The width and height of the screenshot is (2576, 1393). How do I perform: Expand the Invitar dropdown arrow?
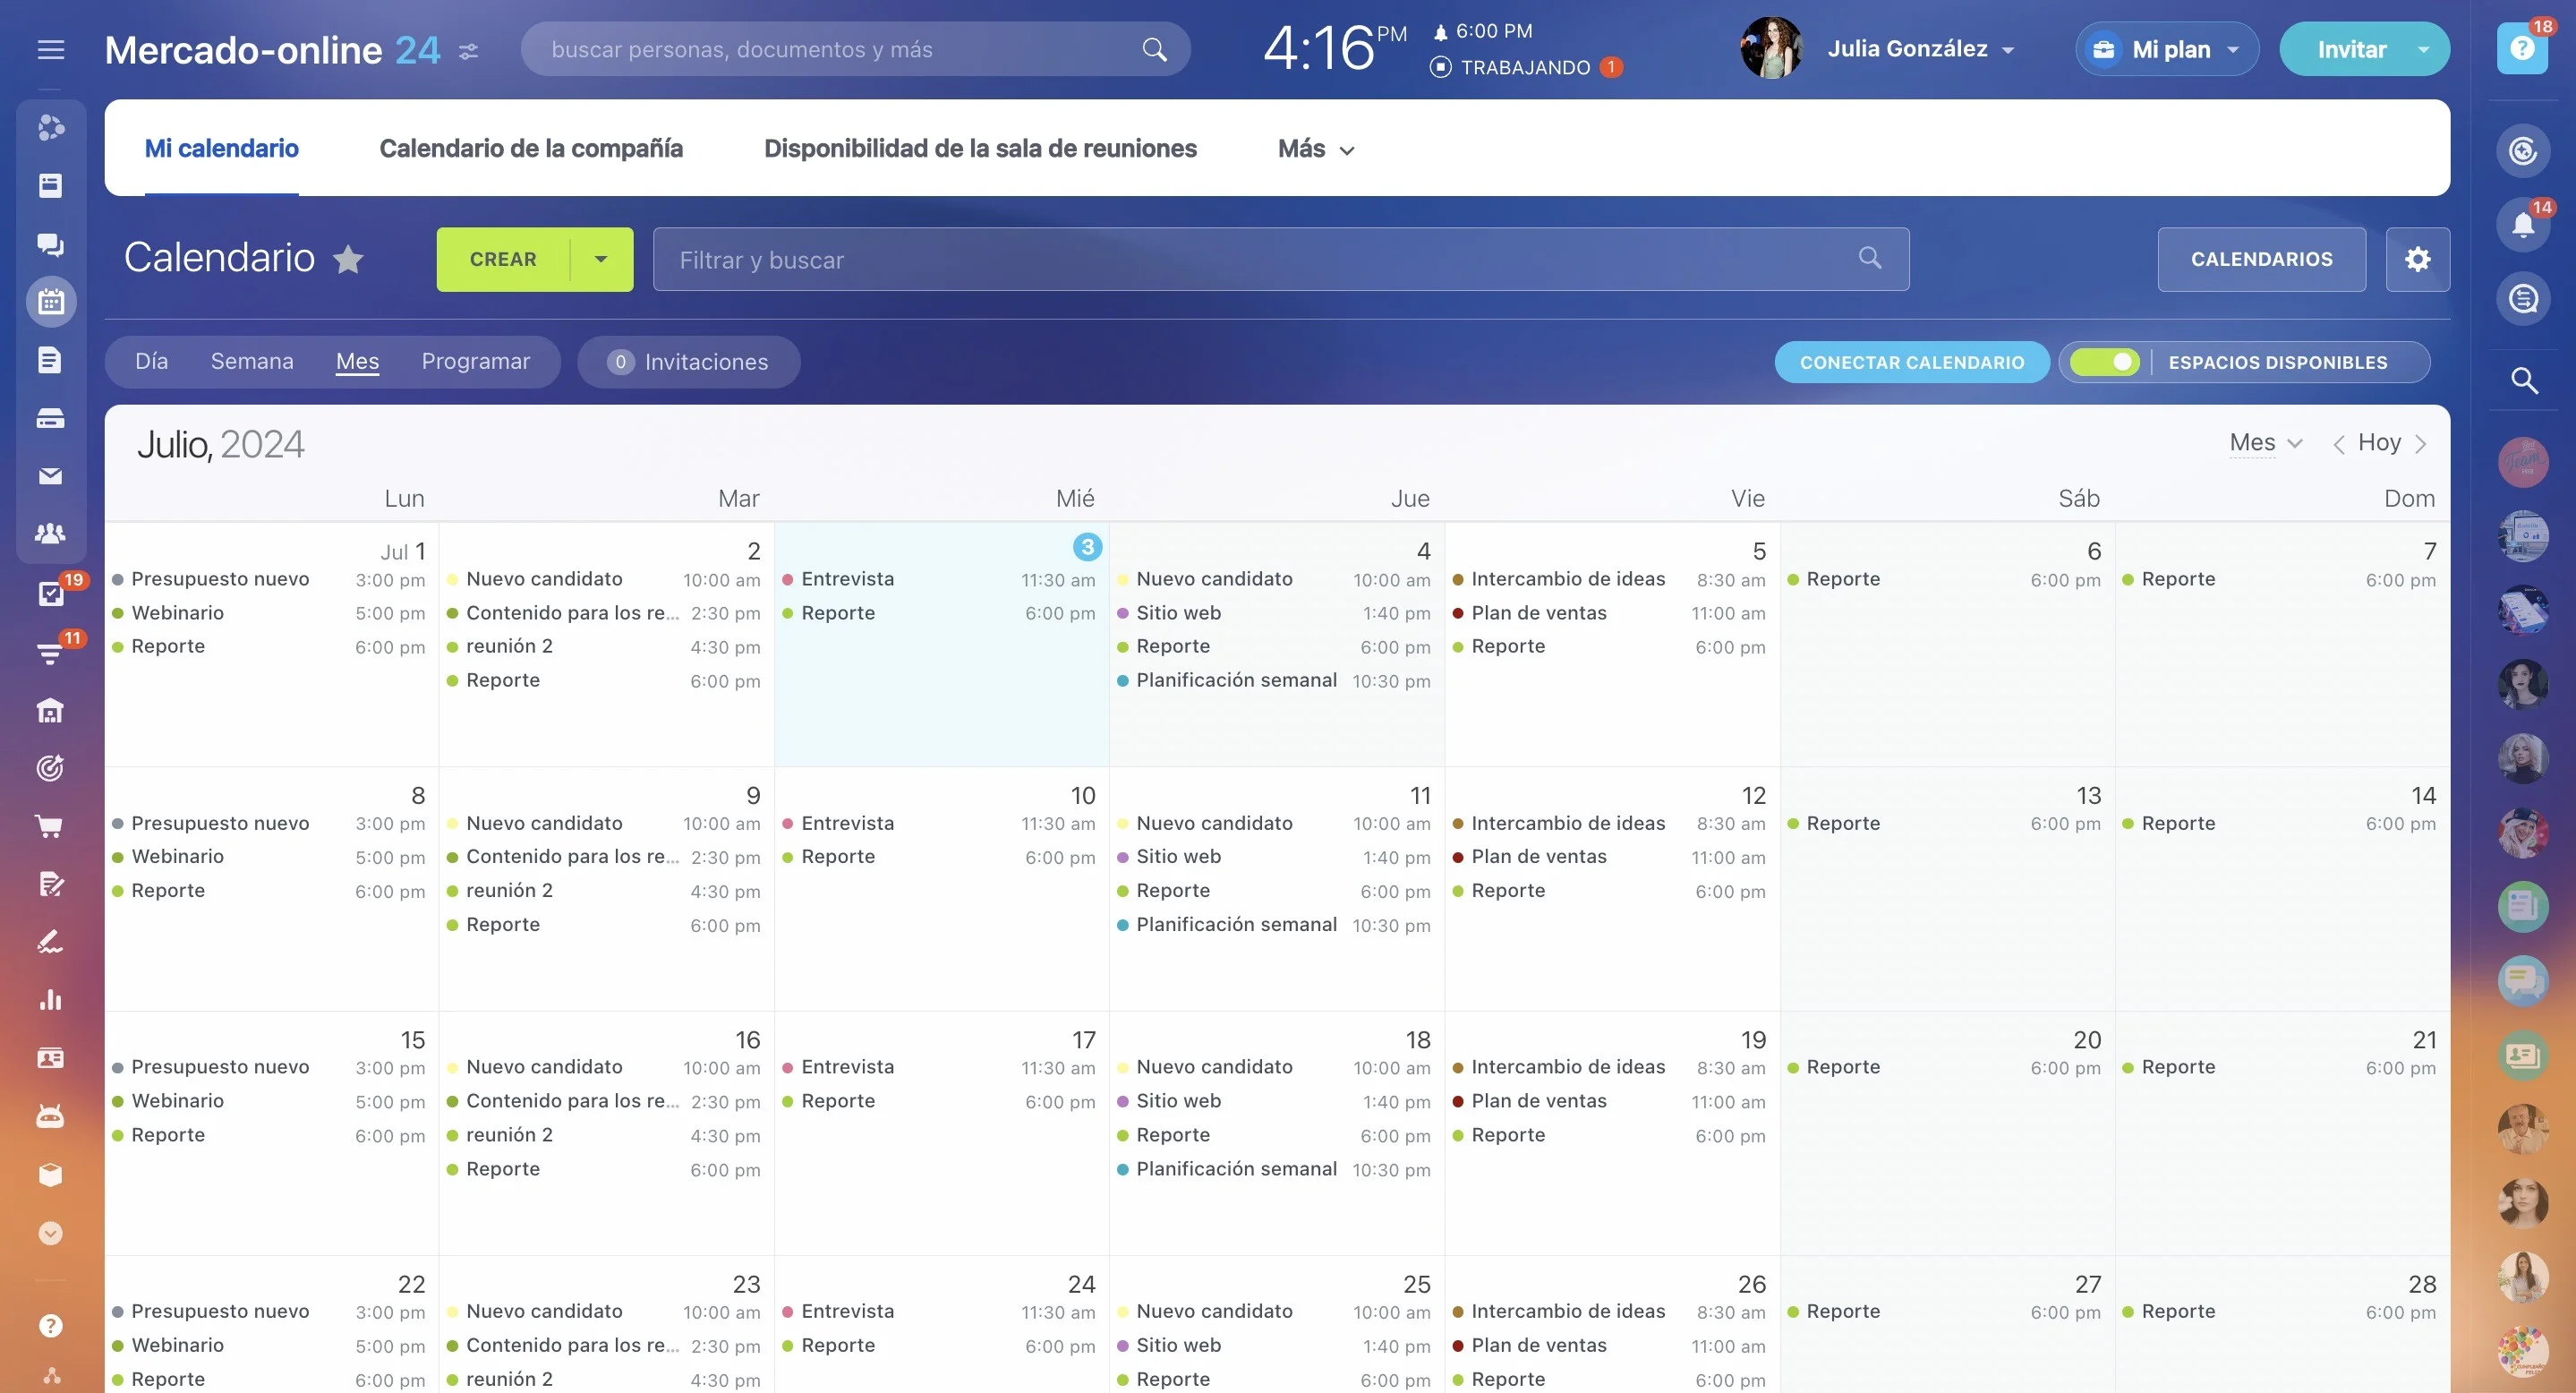(2423, 49)
